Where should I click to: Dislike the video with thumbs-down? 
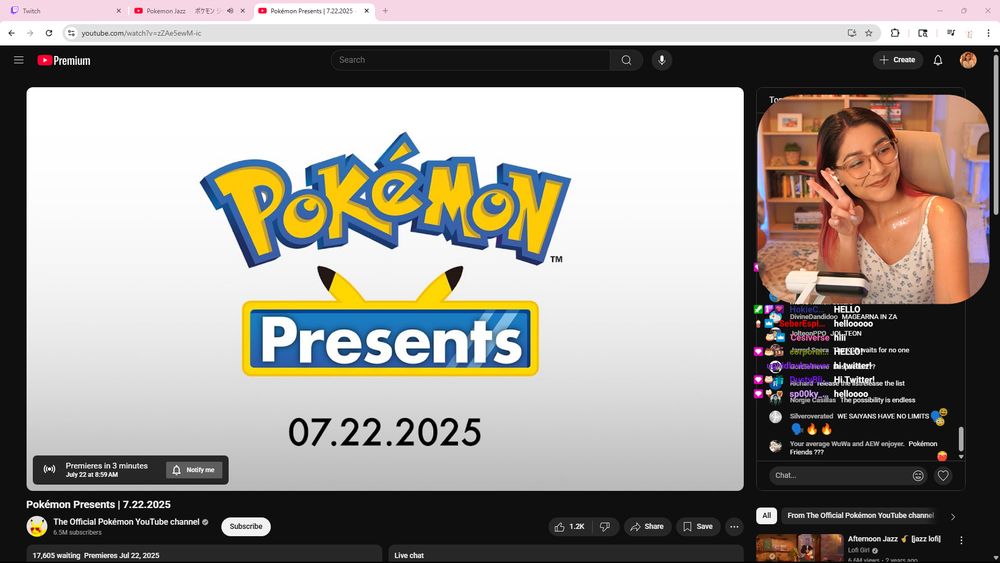pyautogui.click(x=605, y=527)
